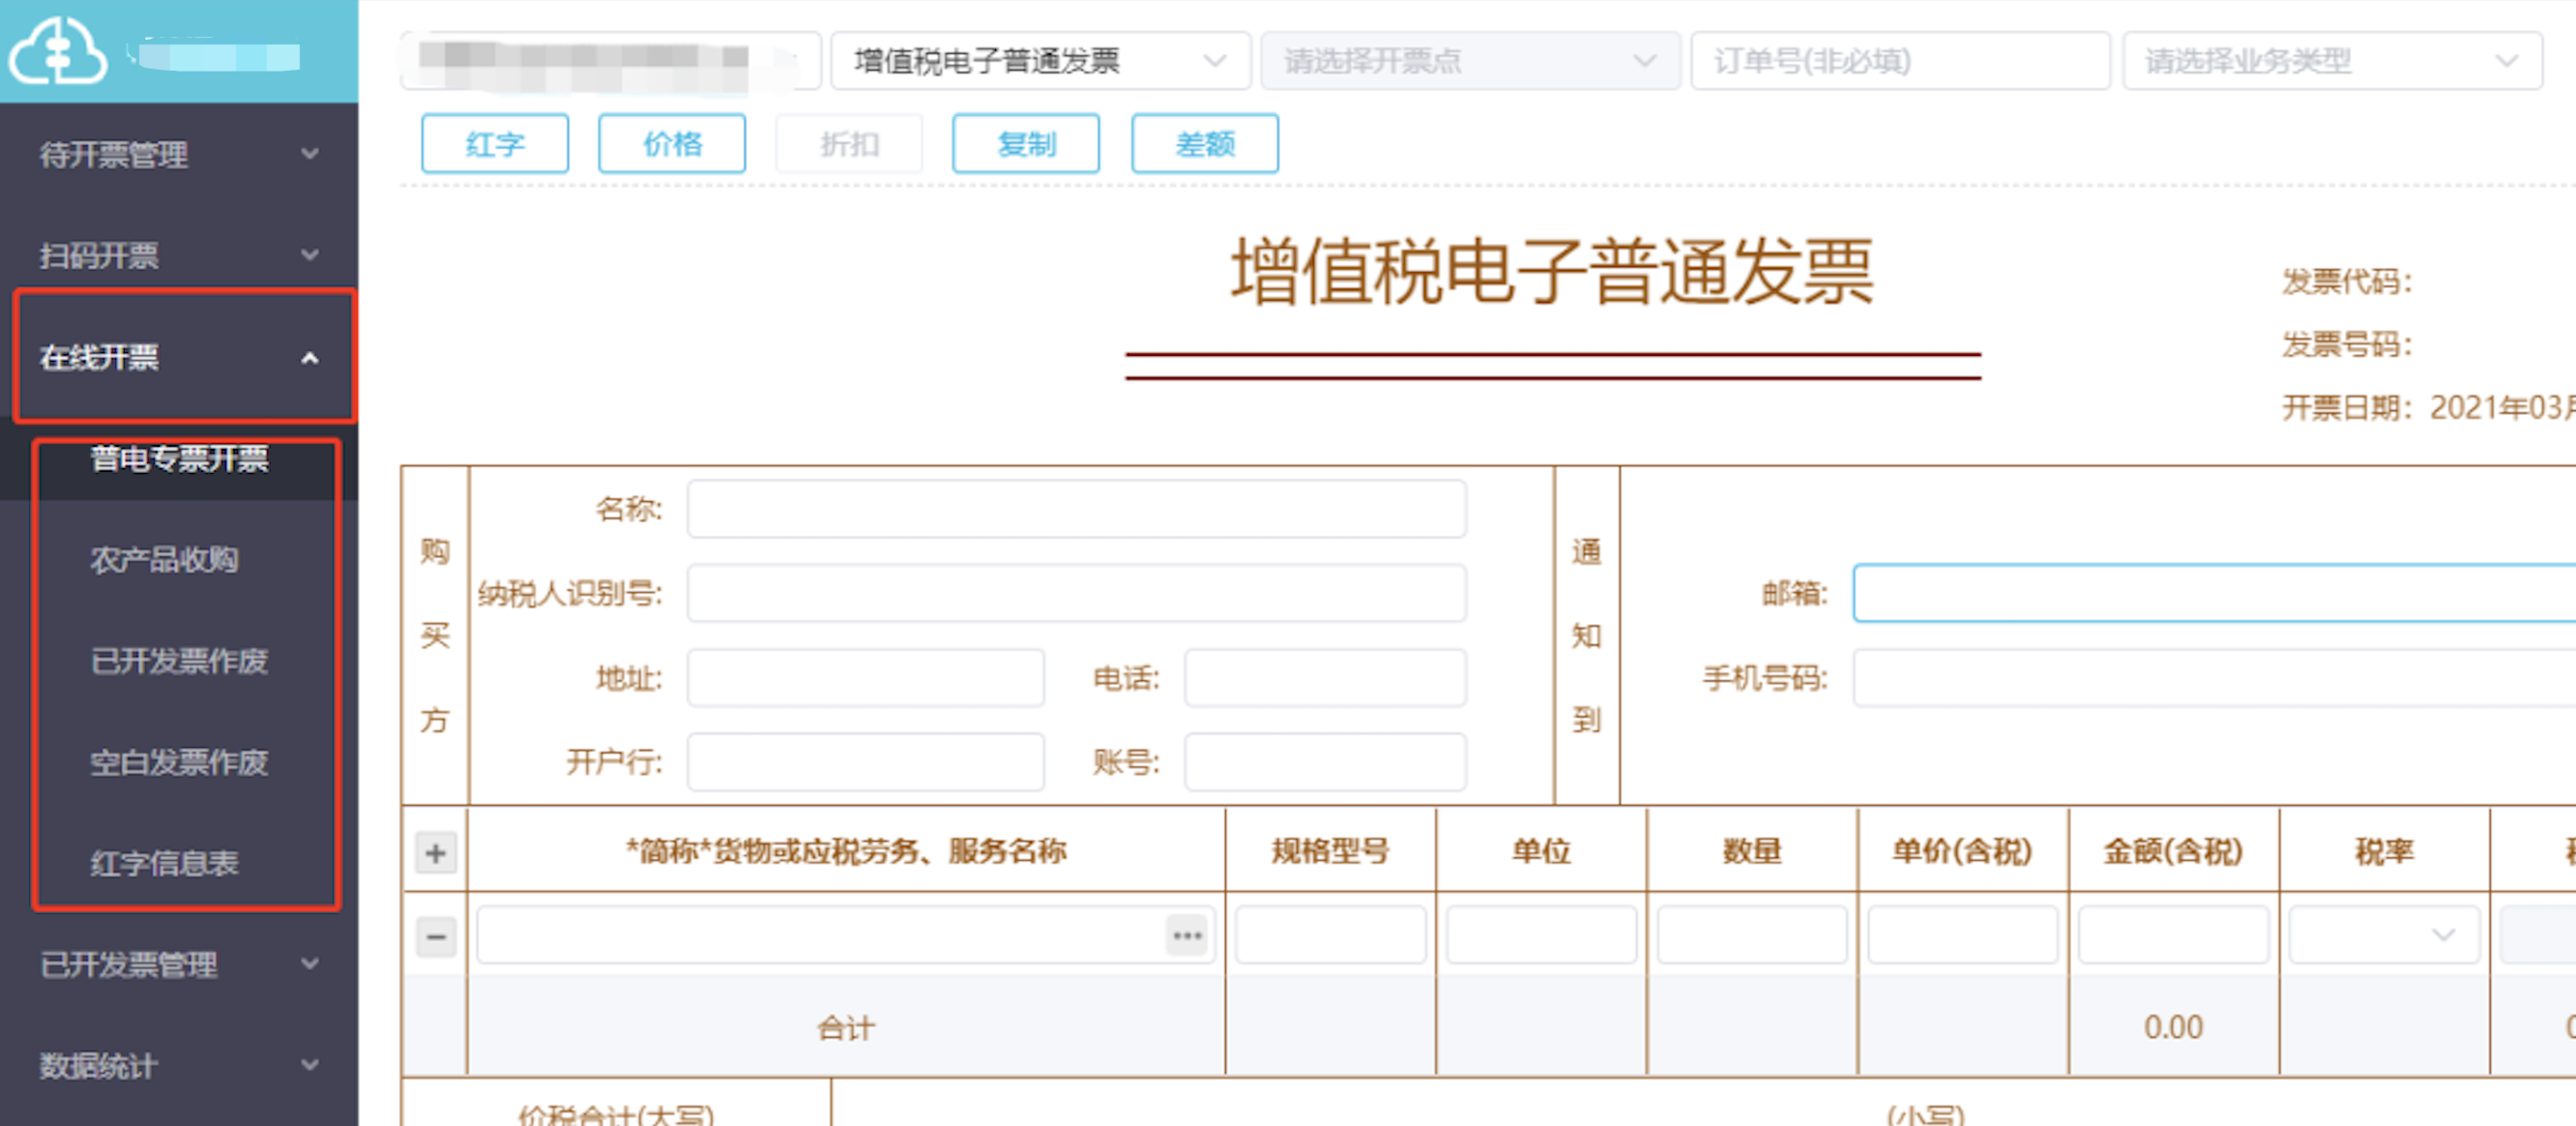Click the 价格 button
The image size is (2576, 1126).
[672, 144]
